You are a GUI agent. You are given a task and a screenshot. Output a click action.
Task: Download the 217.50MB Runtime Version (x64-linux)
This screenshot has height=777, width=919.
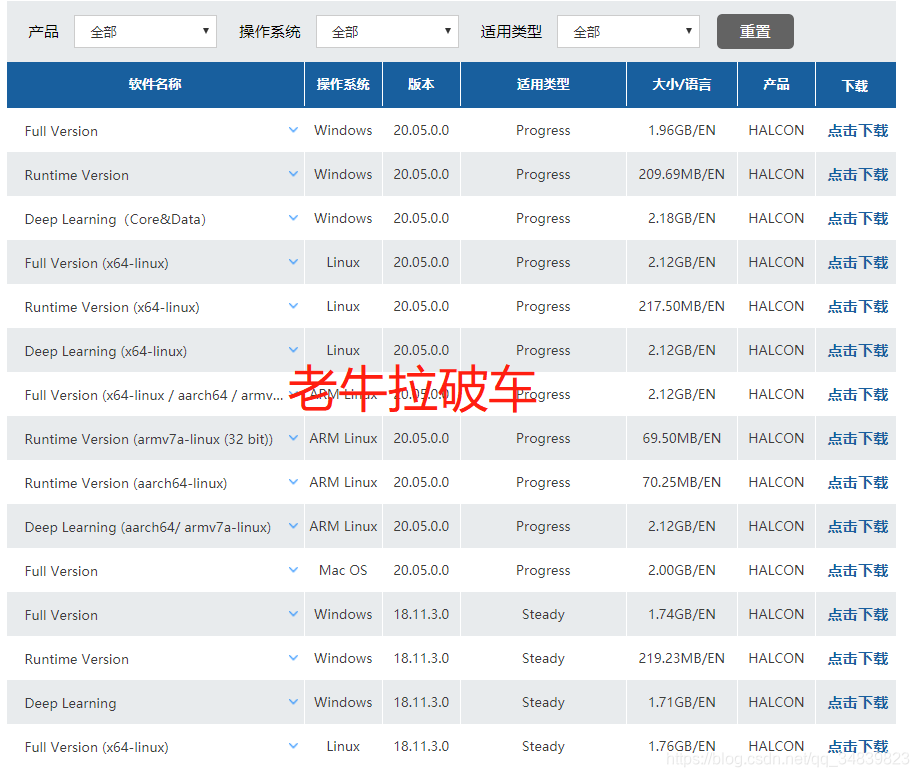coord(857,306)
